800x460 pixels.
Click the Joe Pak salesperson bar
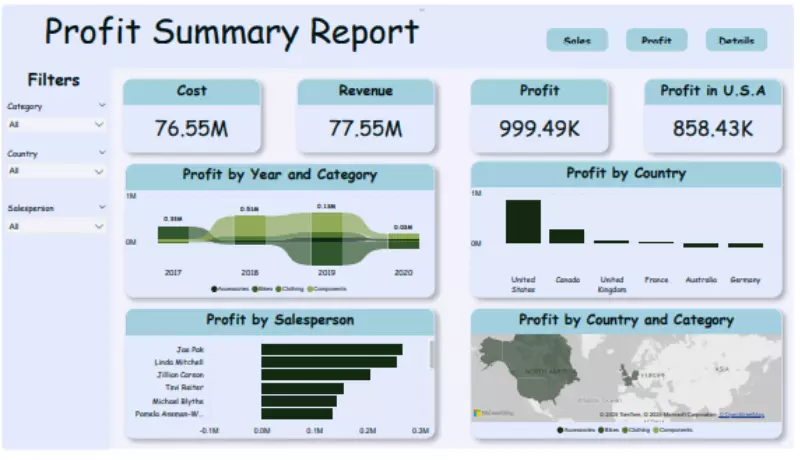[332, 349]
